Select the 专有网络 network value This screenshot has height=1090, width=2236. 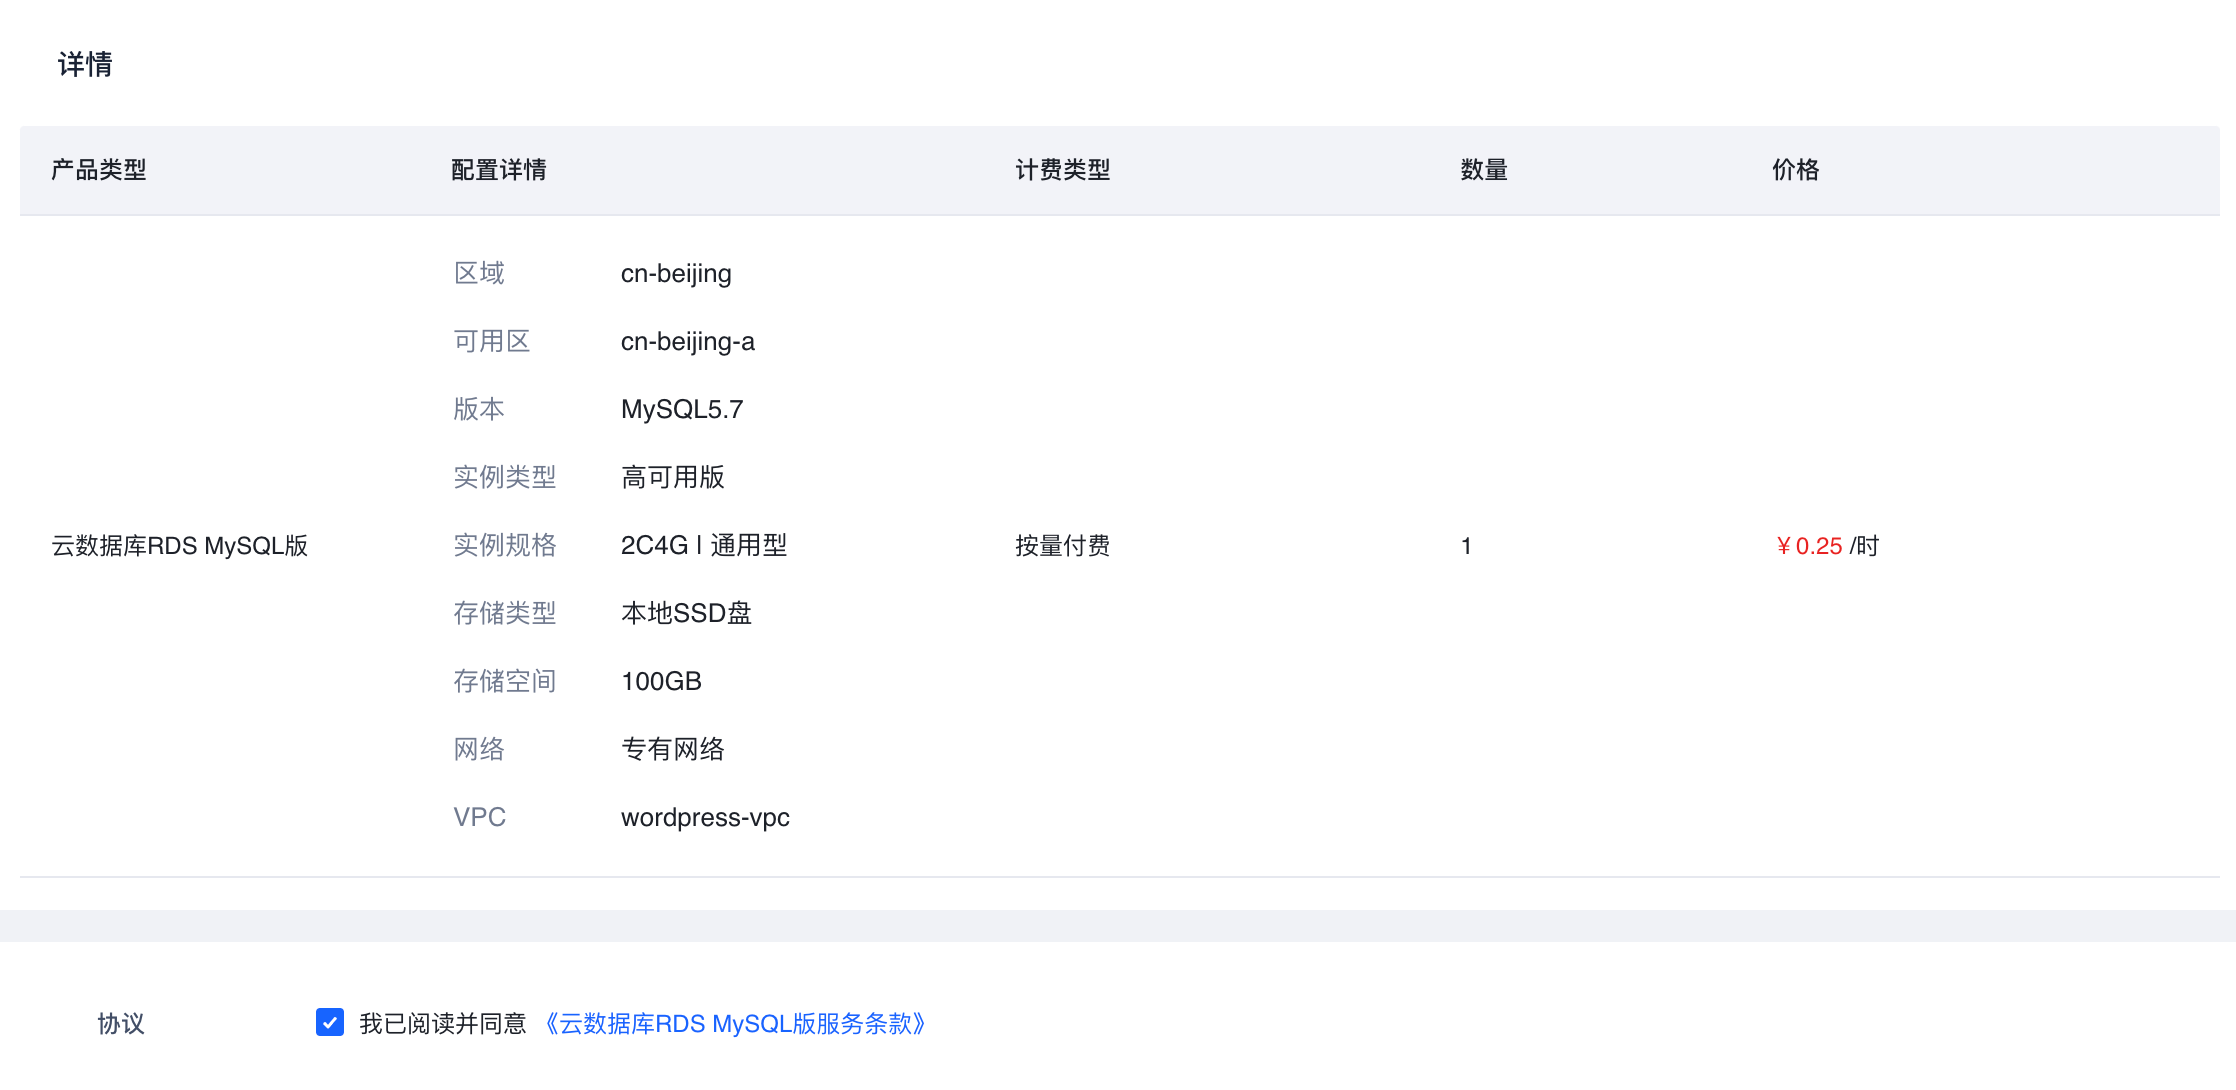coord(673,750)
